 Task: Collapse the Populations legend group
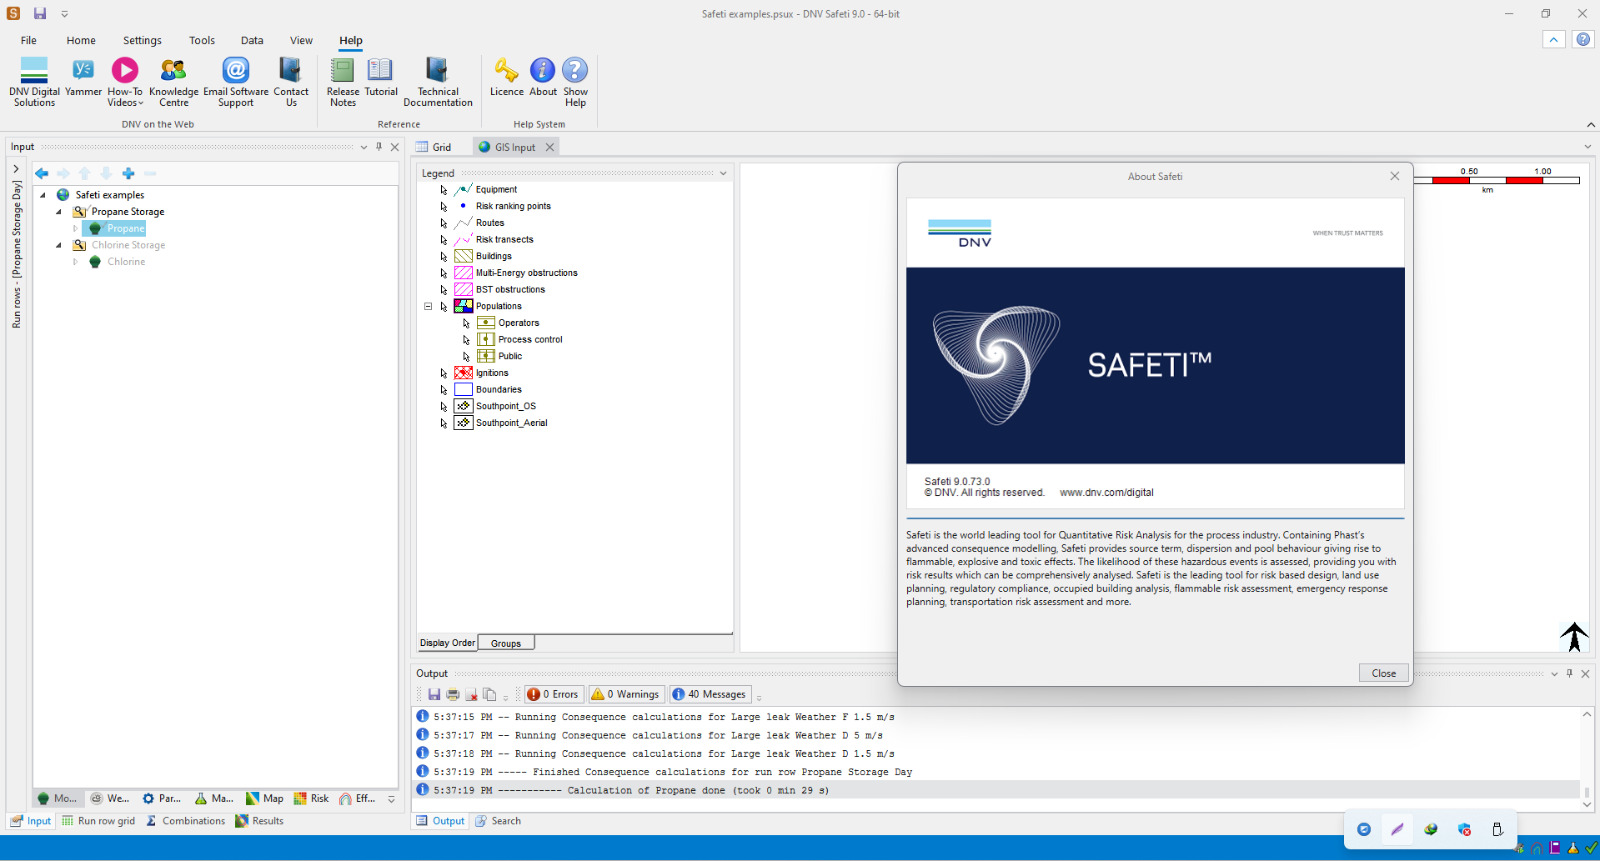pyautogui.click(x=428, y=306)
